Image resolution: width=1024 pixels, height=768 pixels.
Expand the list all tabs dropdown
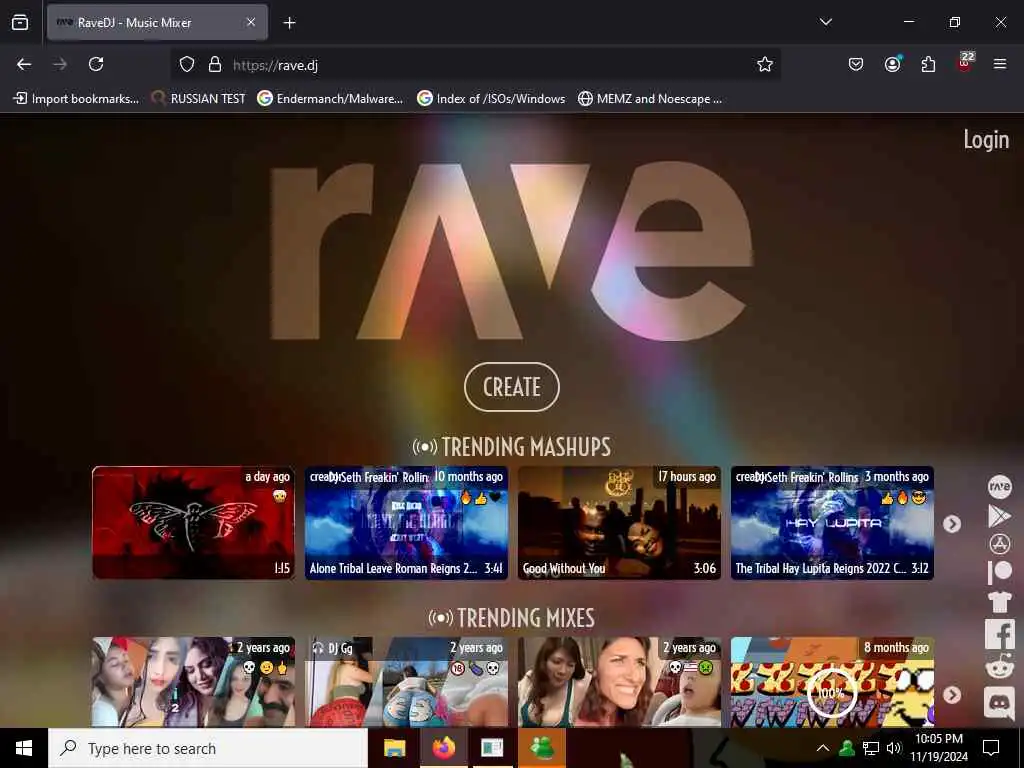[826, 22]
